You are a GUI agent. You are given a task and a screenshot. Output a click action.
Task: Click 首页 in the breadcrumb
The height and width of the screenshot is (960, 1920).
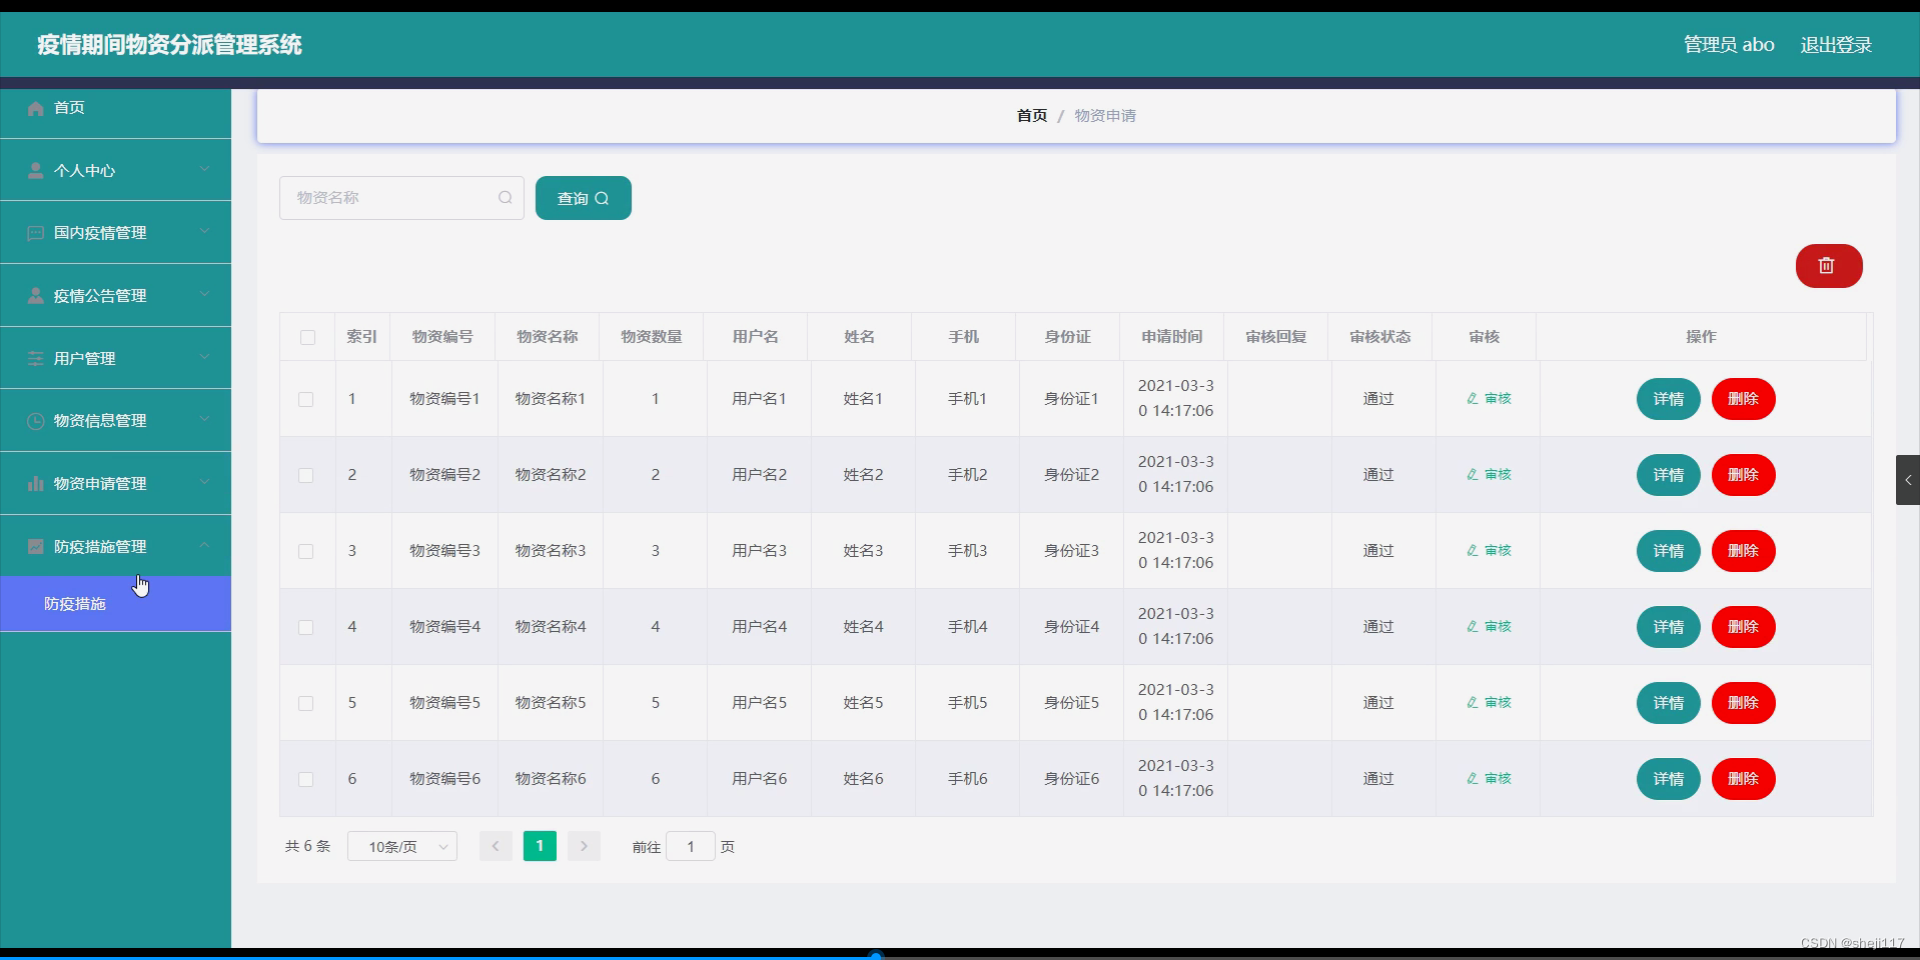[1032, 116]
